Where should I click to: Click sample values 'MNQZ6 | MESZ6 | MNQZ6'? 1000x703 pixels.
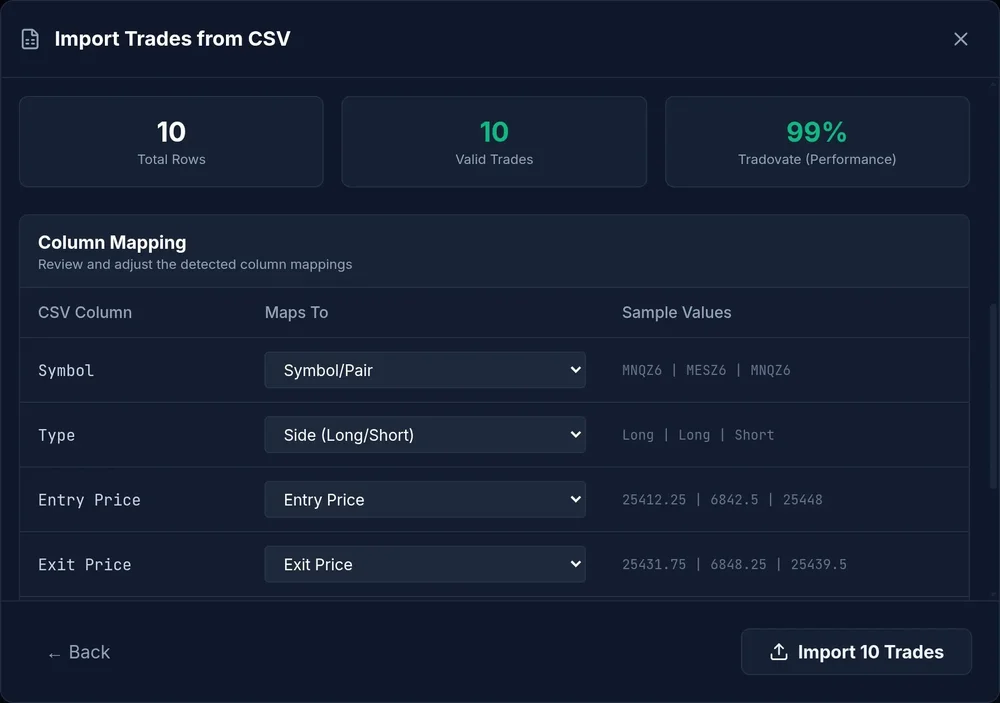[x=706, y=370]
